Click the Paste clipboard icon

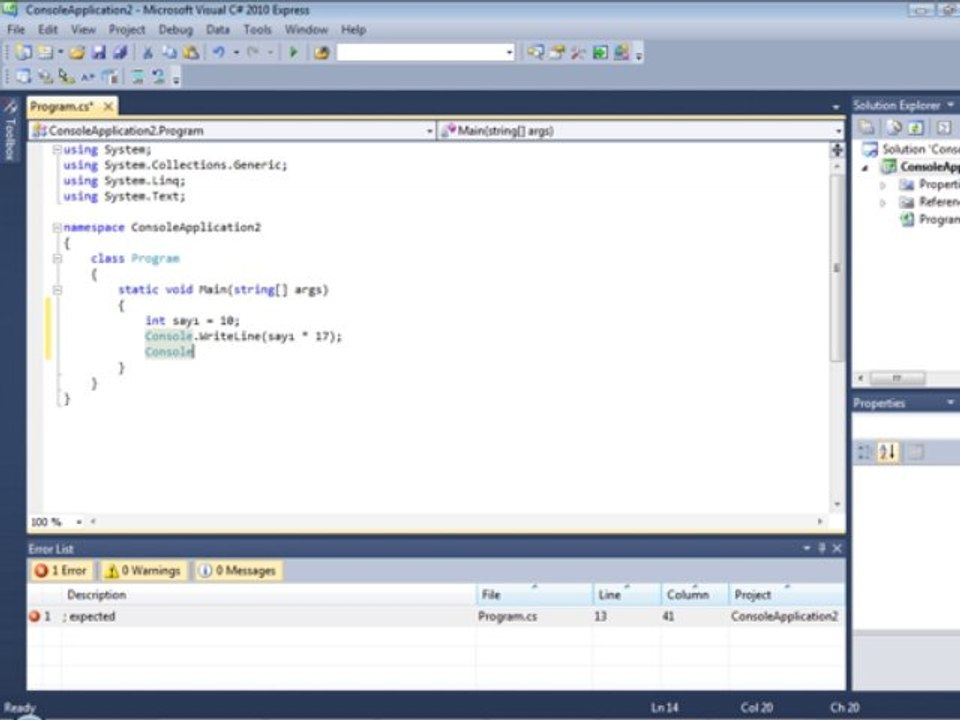(191, 53)
